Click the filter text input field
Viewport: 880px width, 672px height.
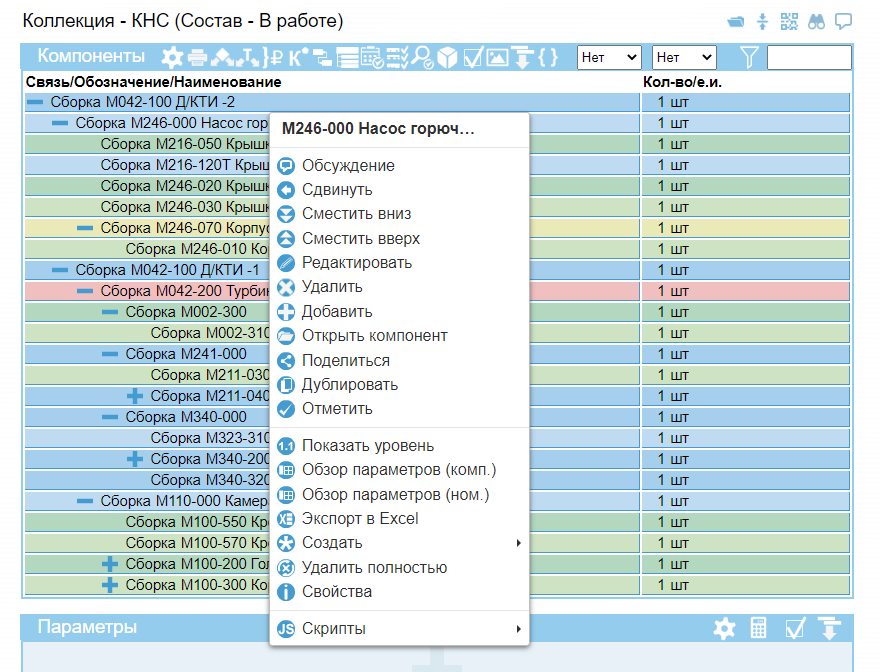(808, 58)
